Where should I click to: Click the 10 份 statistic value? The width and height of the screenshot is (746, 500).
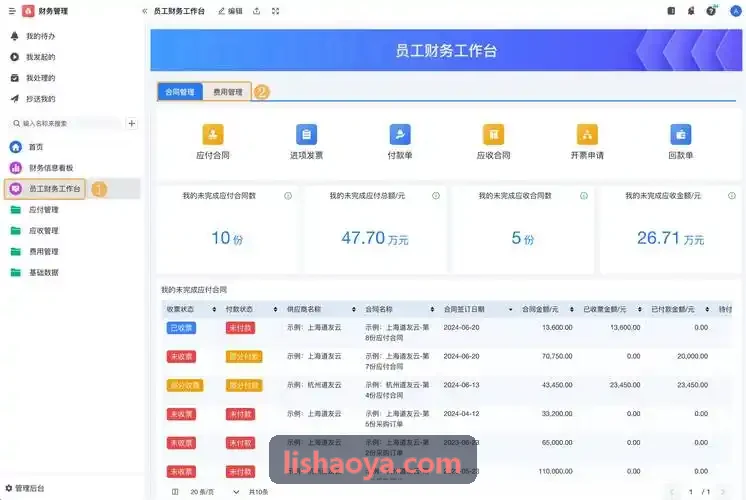point(227,238)
